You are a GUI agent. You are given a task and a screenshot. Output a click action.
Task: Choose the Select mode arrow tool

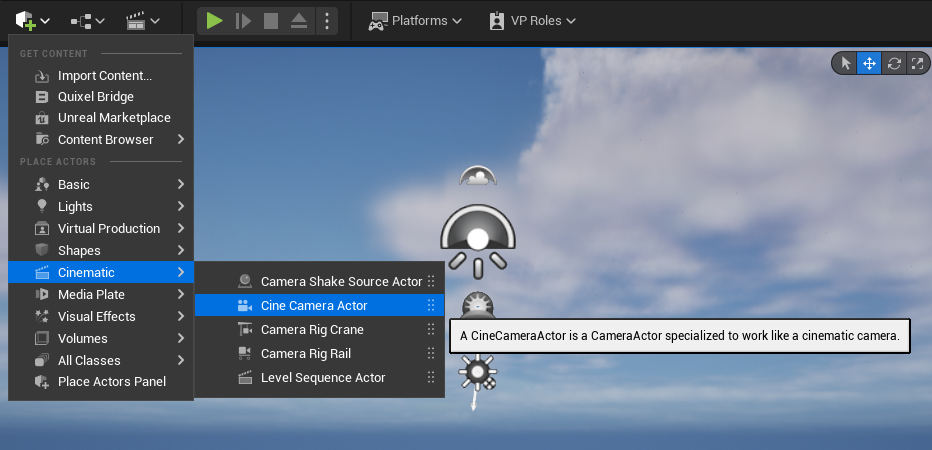pos(846,63)
